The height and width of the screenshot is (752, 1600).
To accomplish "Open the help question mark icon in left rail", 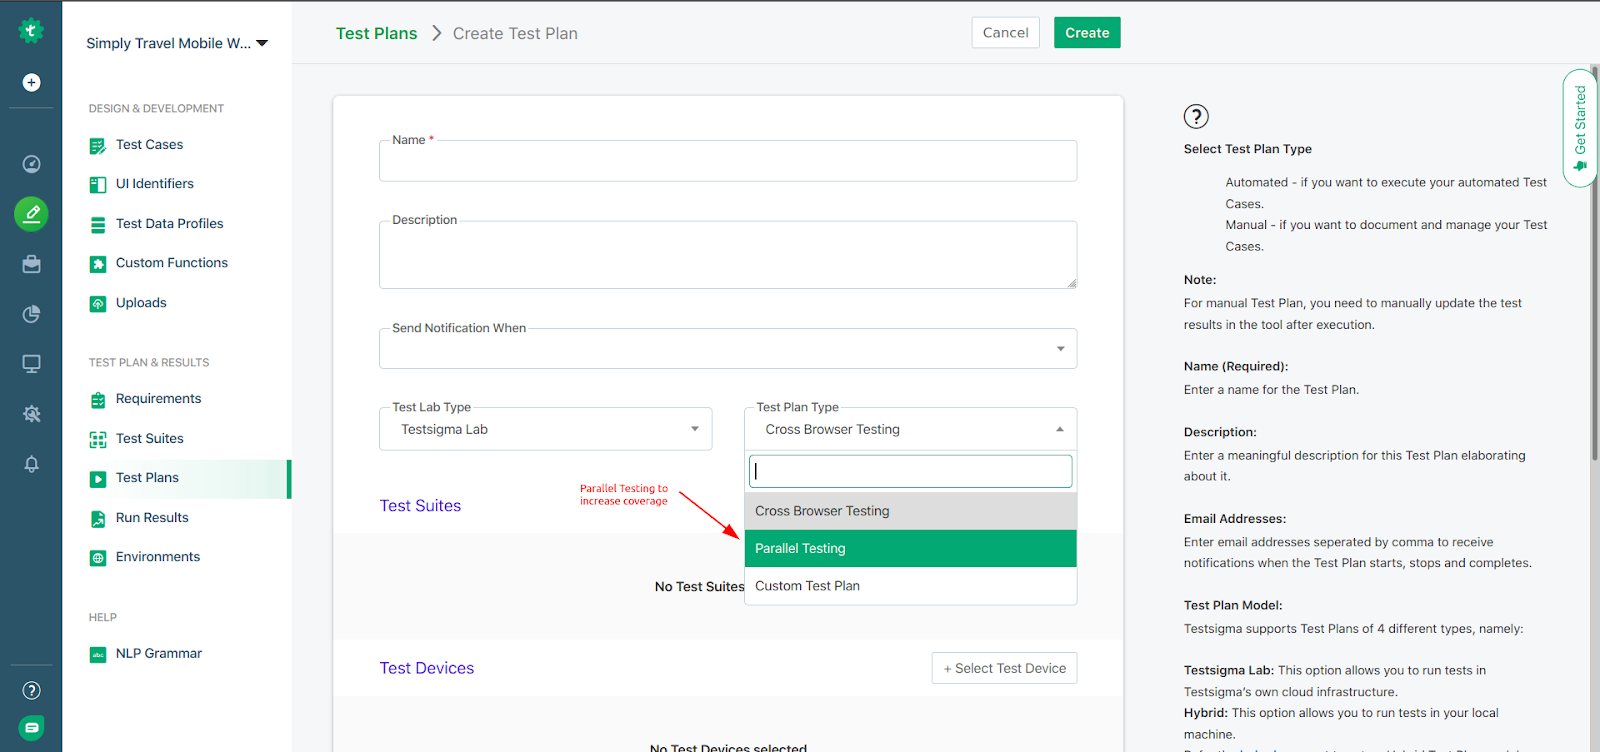I will [31, 690].
